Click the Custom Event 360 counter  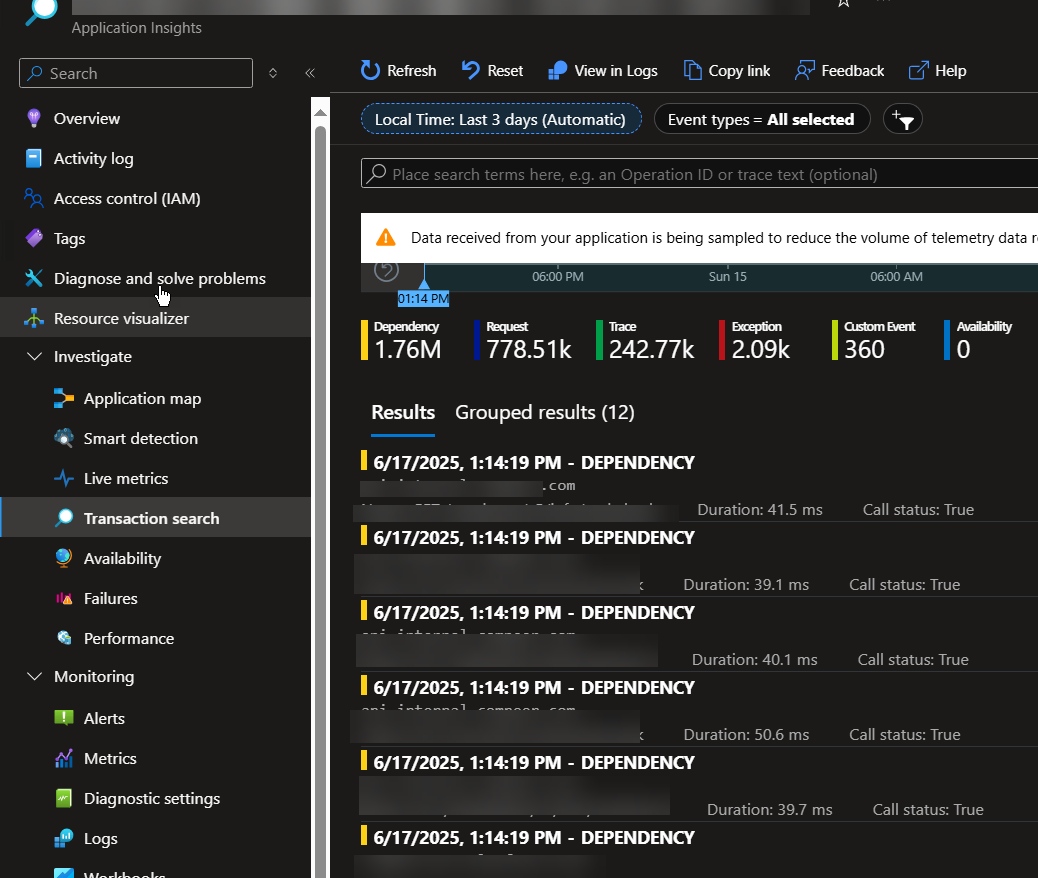pyautogui.click(x=874, y=340)
